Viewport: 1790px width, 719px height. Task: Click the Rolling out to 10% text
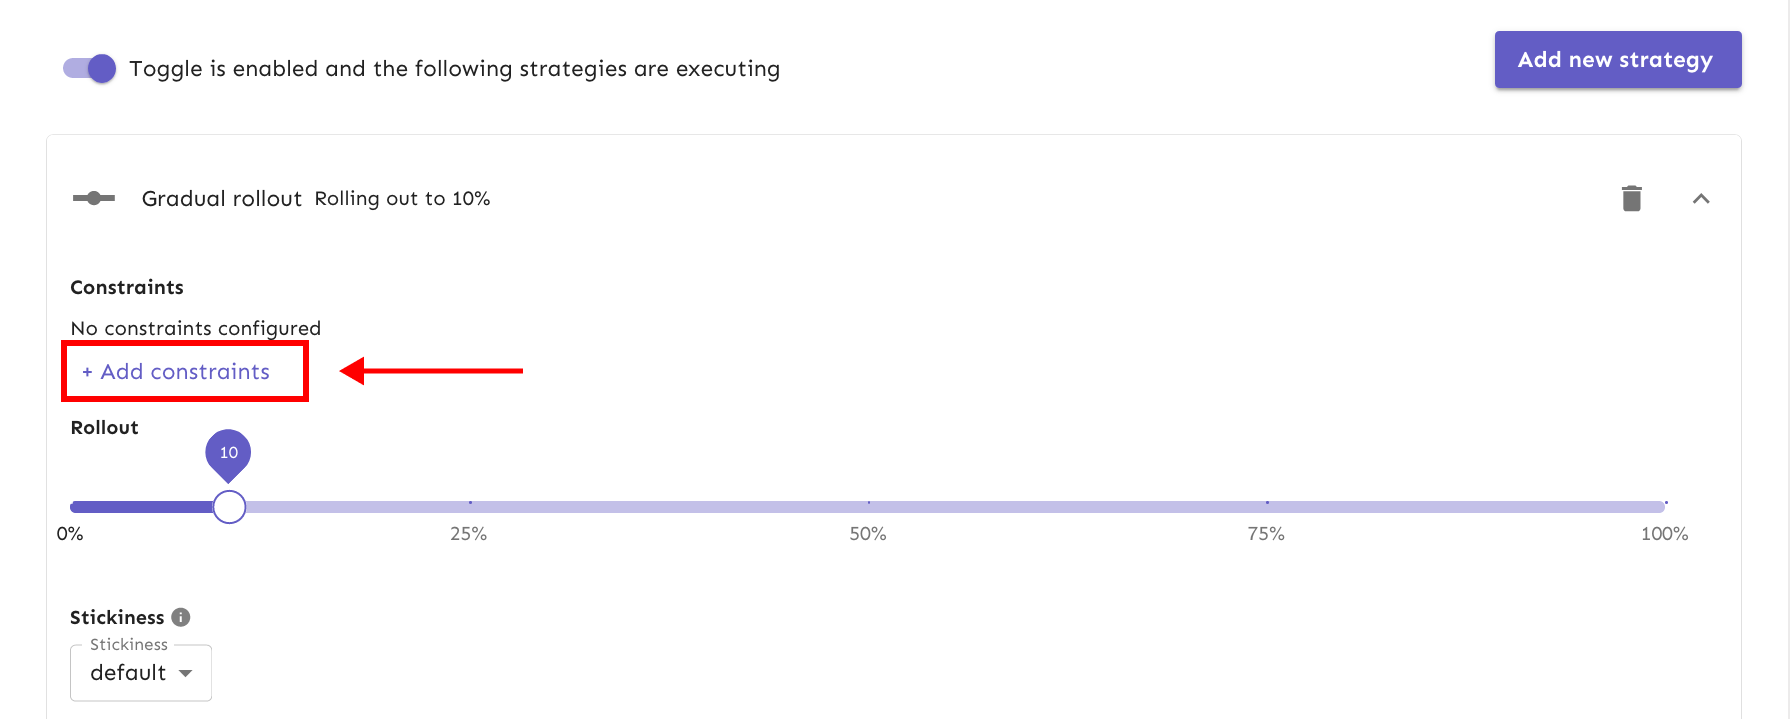click(402, 198)
